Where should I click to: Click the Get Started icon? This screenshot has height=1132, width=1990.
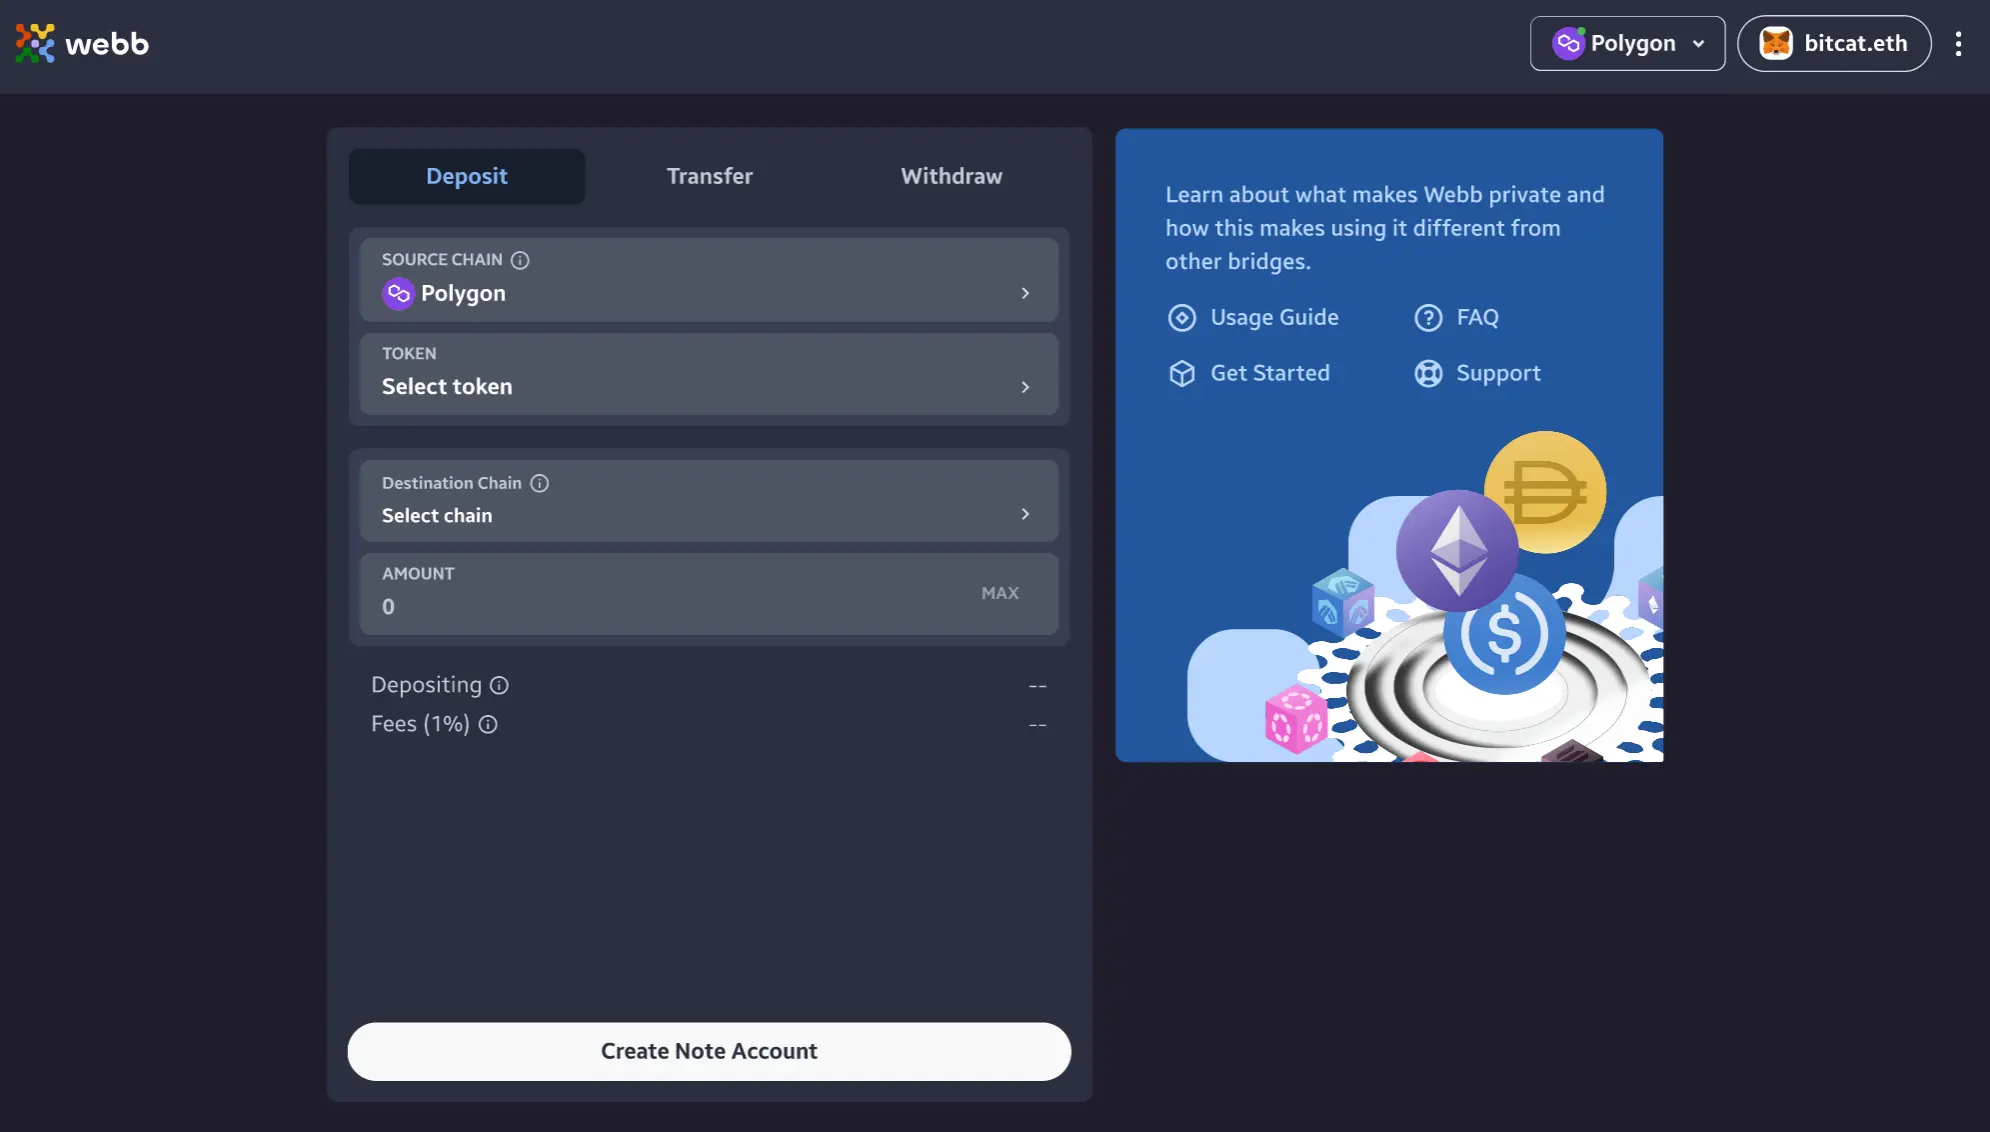[1181, 373]
